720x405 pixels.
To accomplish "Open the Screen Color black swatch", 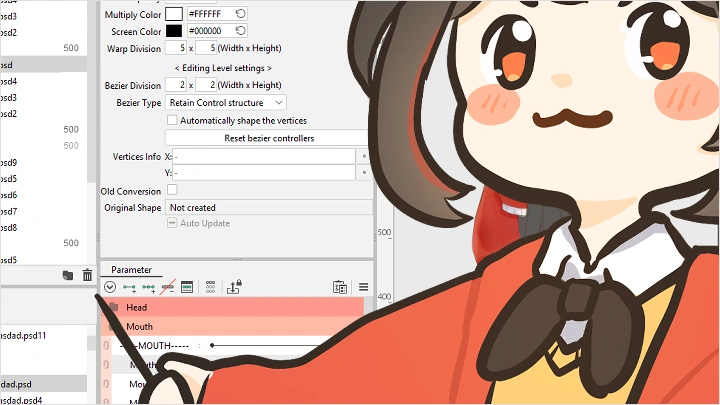I will (x=174, y=31).
